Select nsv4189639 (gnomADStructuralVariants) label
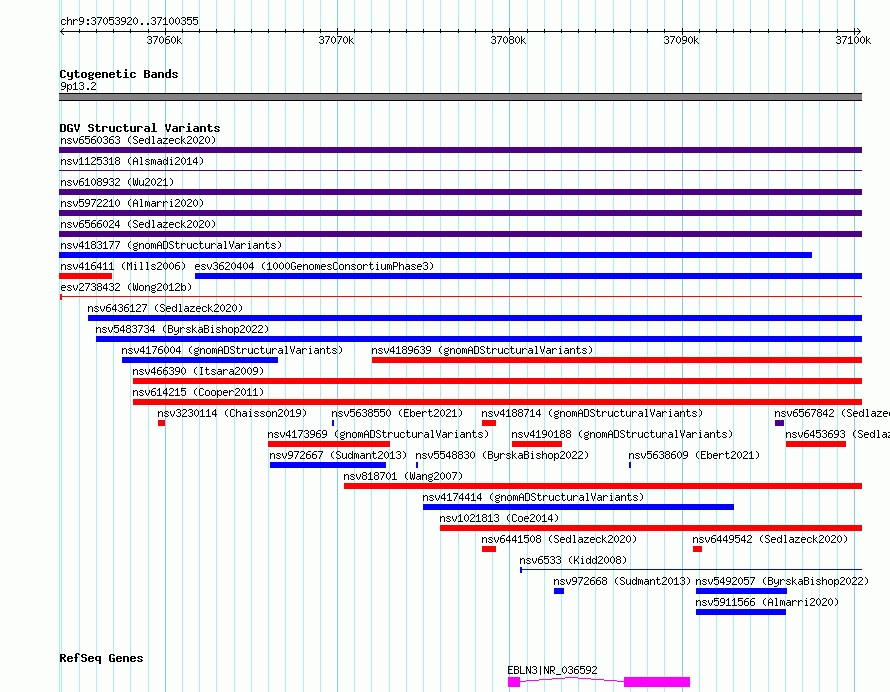 point(482,350)
